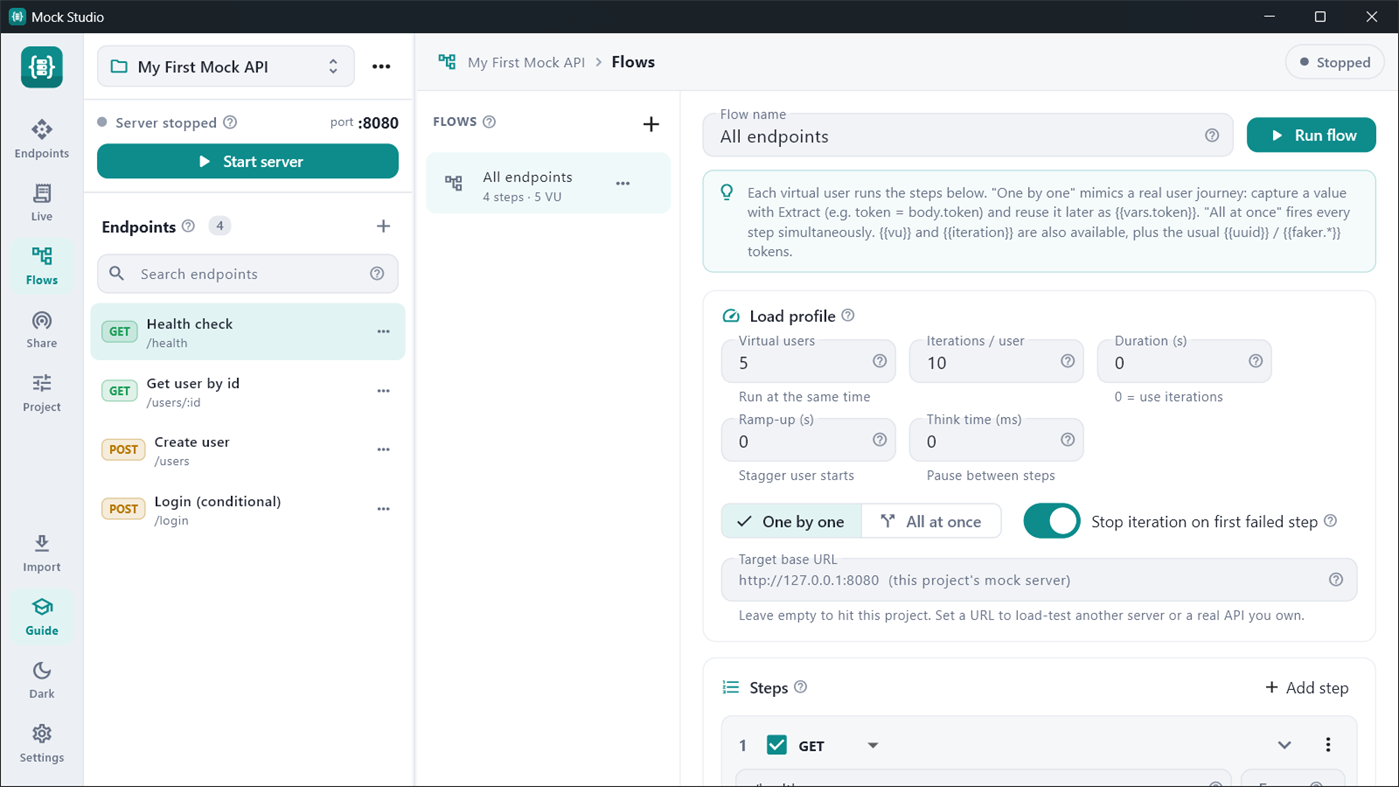Select the Create user endpoint
Viewport: 1399px width, 787px height.
(x=248, y=450)
